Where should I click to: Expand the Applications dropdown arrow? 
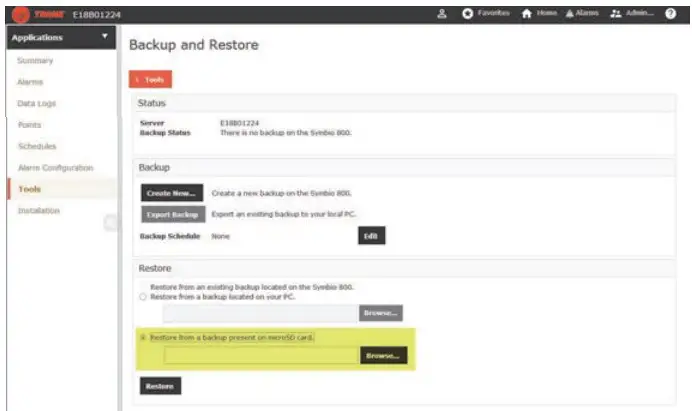tap(105, 36)
